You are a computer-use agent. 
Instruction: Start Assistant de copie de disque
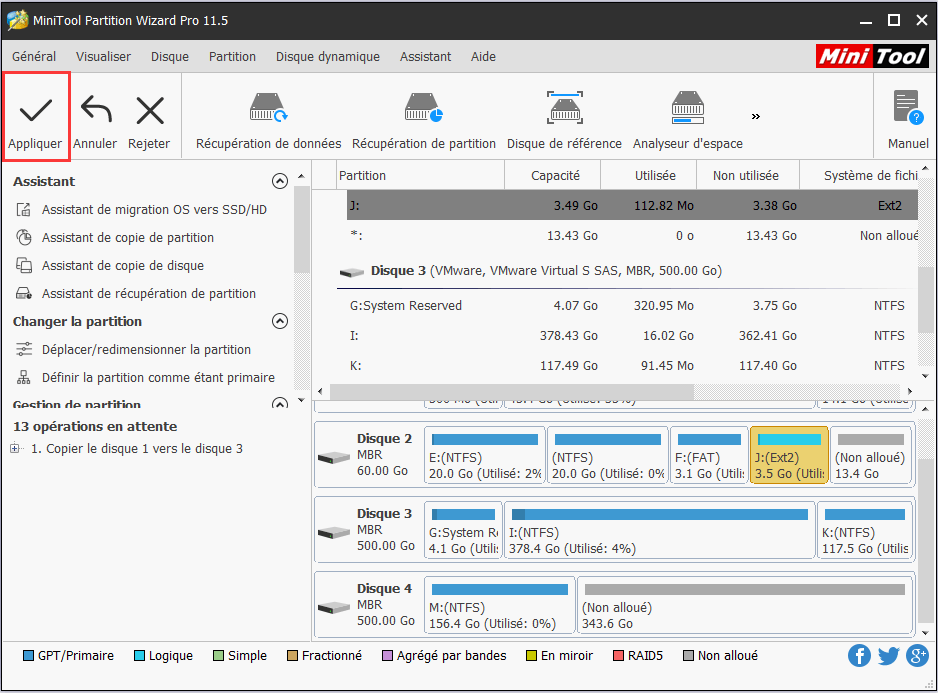[x=123, y=266]
